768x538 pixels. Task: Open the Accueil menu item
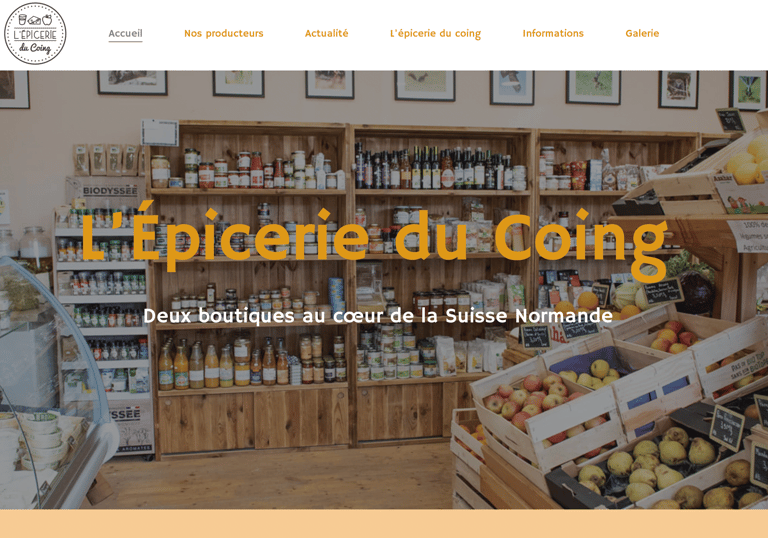click(125, 33)
